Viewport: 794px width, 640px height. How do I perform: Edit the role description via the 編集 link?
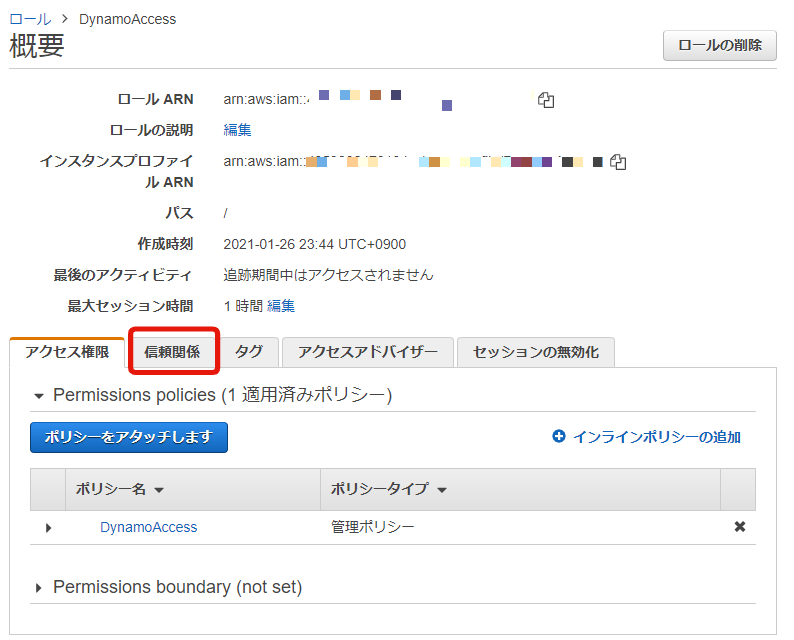click(x=237, y=130)
